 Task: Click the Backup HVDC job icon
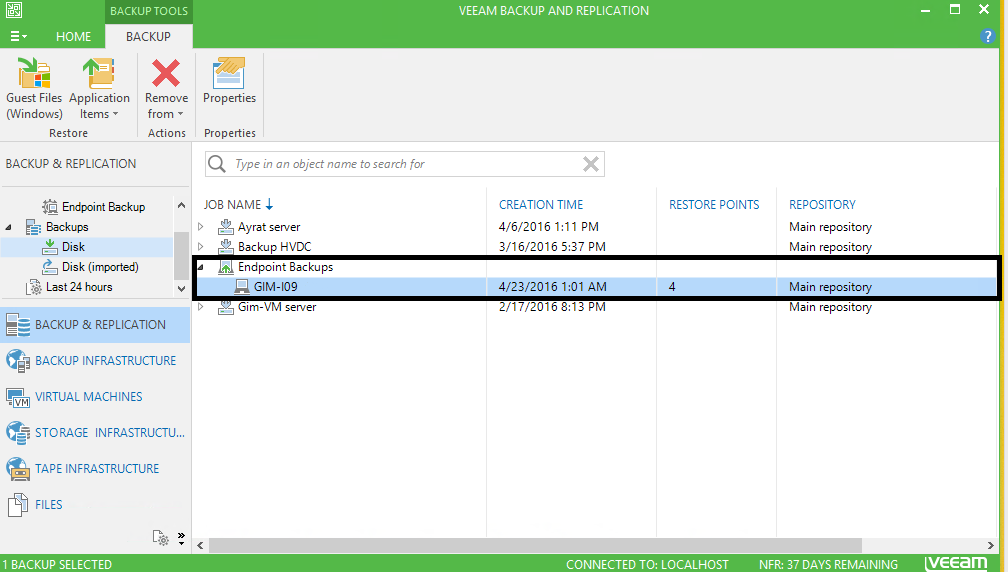[x=226, y=247]
